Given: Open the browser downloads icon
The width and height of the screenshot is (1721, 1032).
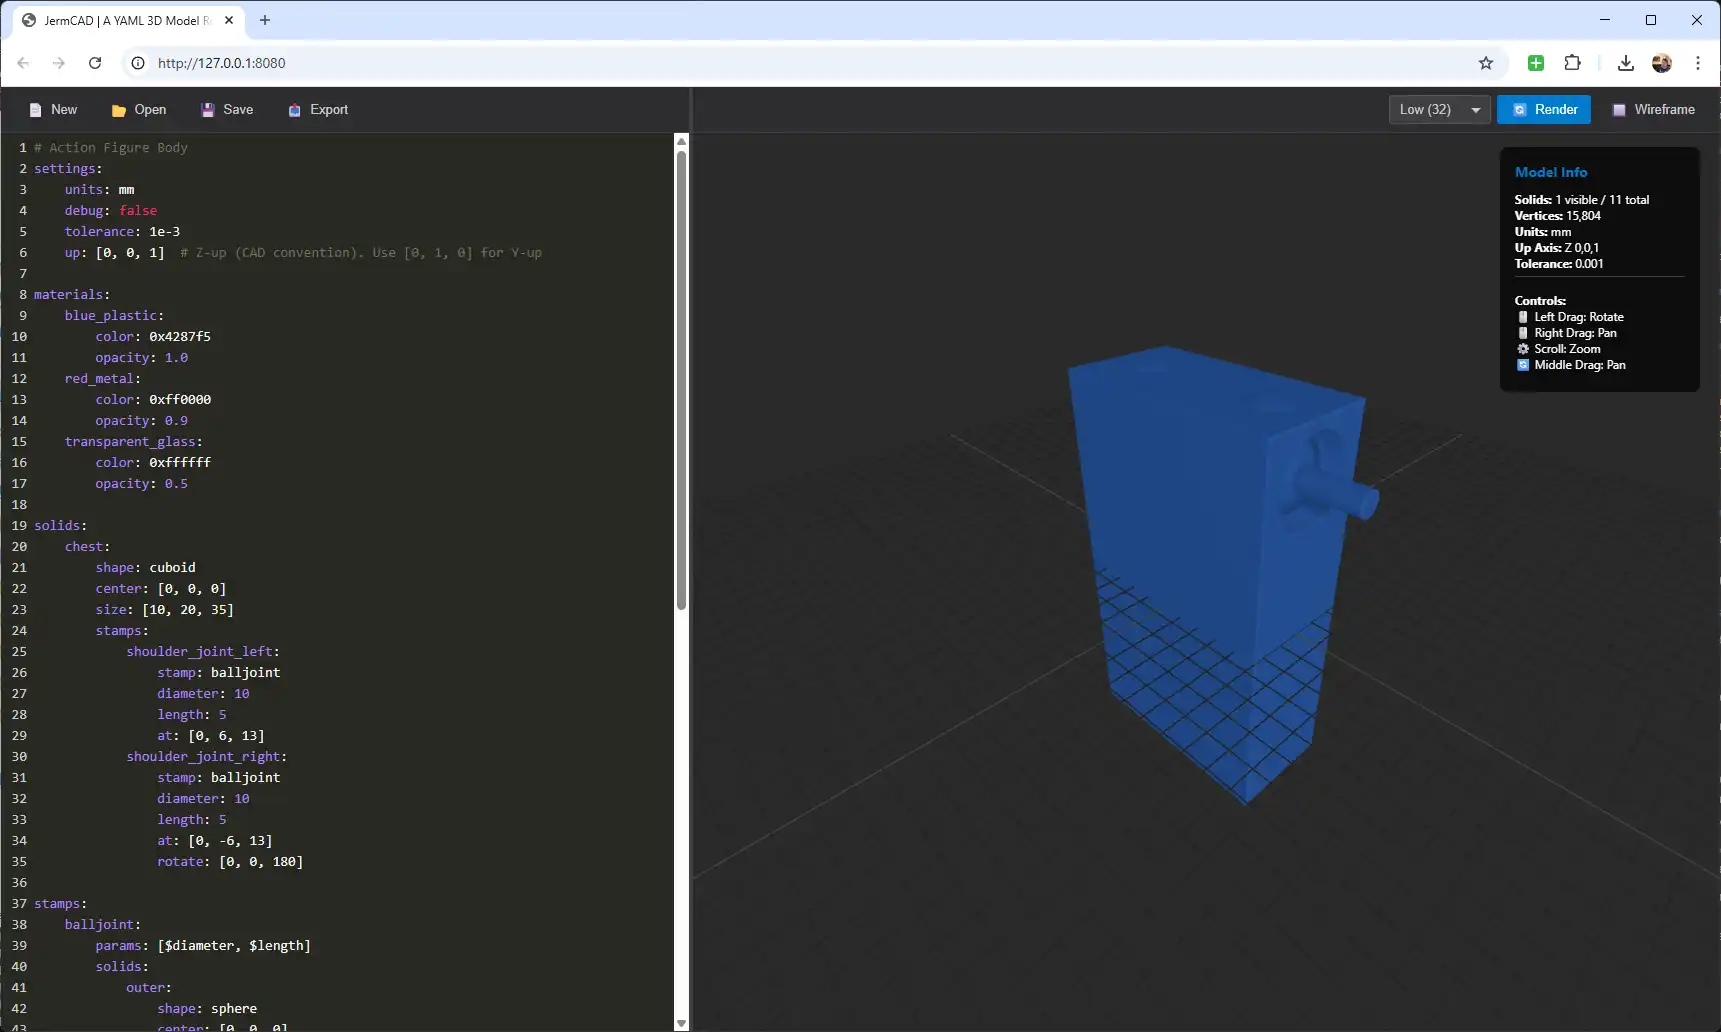Looking at the screenshot, I should [x=1626, y=63].
